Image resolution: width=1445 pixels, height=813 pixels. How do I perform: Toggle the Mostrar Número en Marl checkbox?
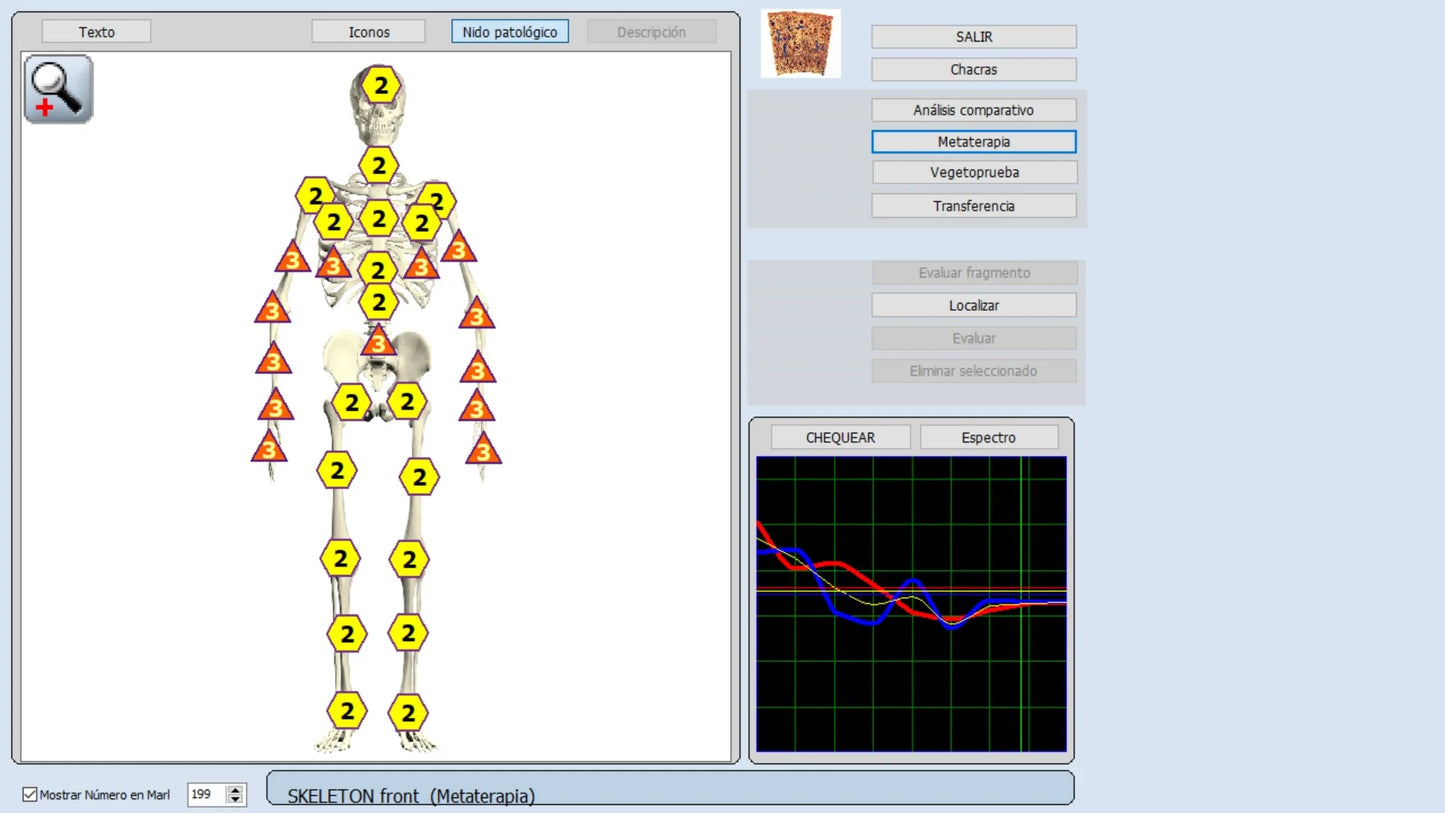pyautogui.click(x=30, y=795)
